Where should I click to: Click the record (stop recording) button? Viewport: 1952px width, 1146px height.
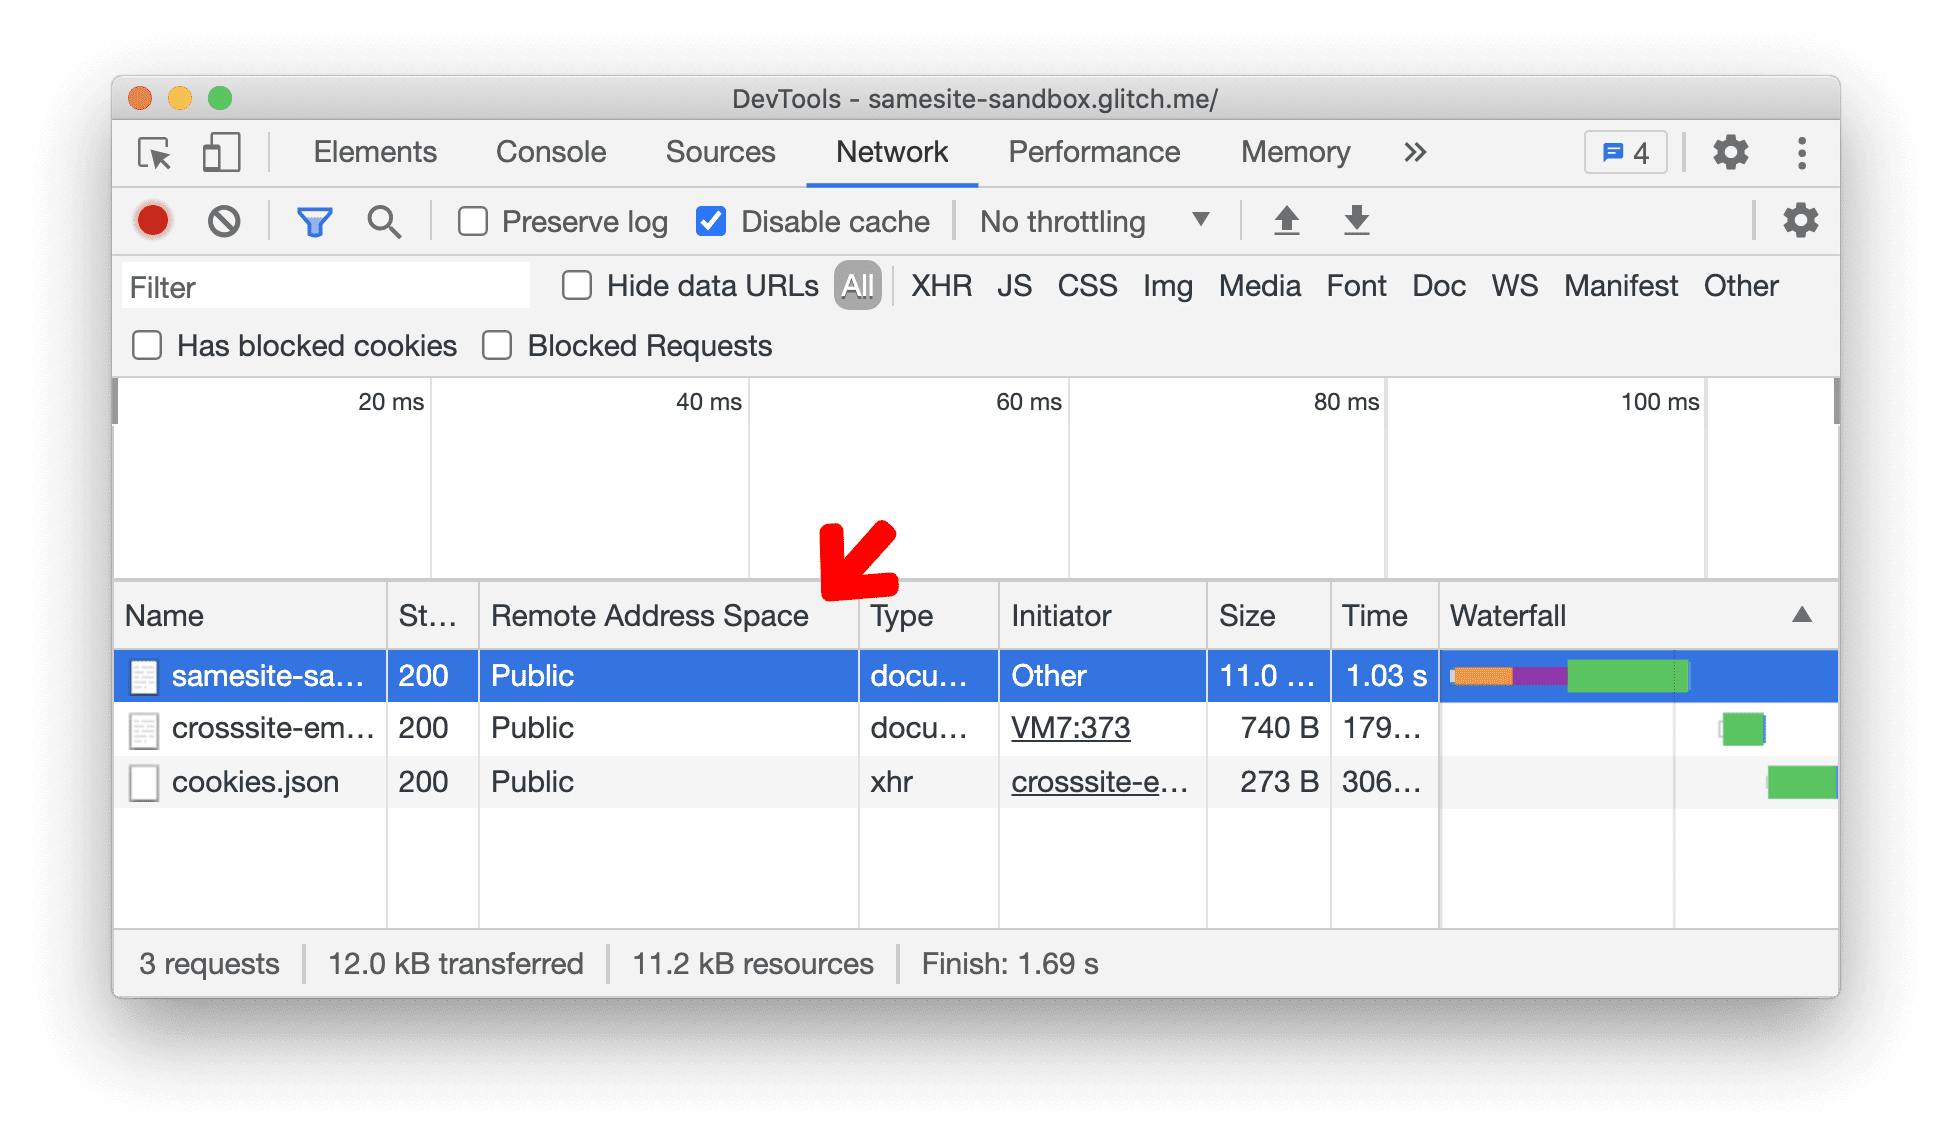[153, 221]
